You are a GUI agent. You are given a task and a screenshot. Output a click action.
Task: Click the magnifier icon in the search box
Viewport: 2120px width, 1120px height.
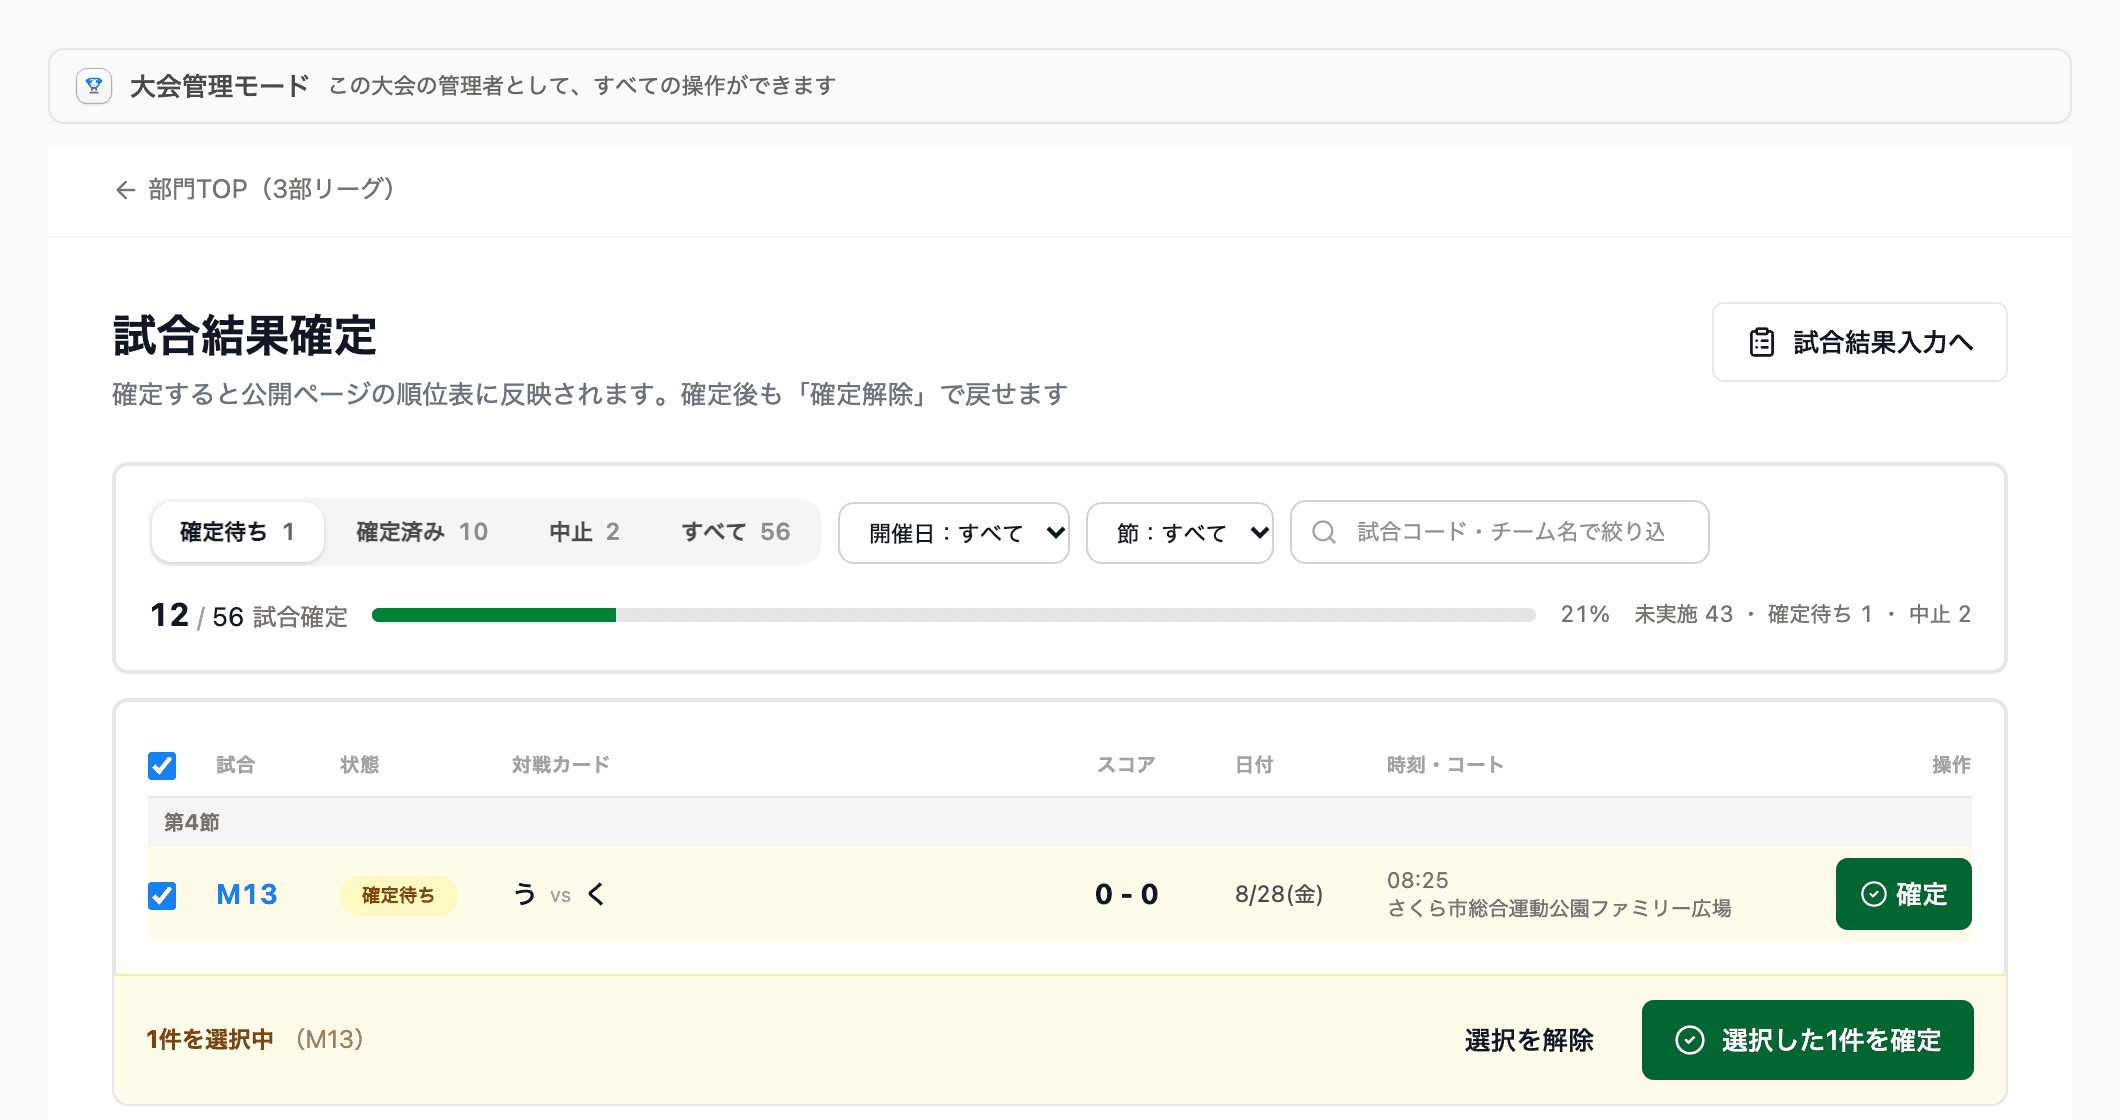[x=1324, y=532]
